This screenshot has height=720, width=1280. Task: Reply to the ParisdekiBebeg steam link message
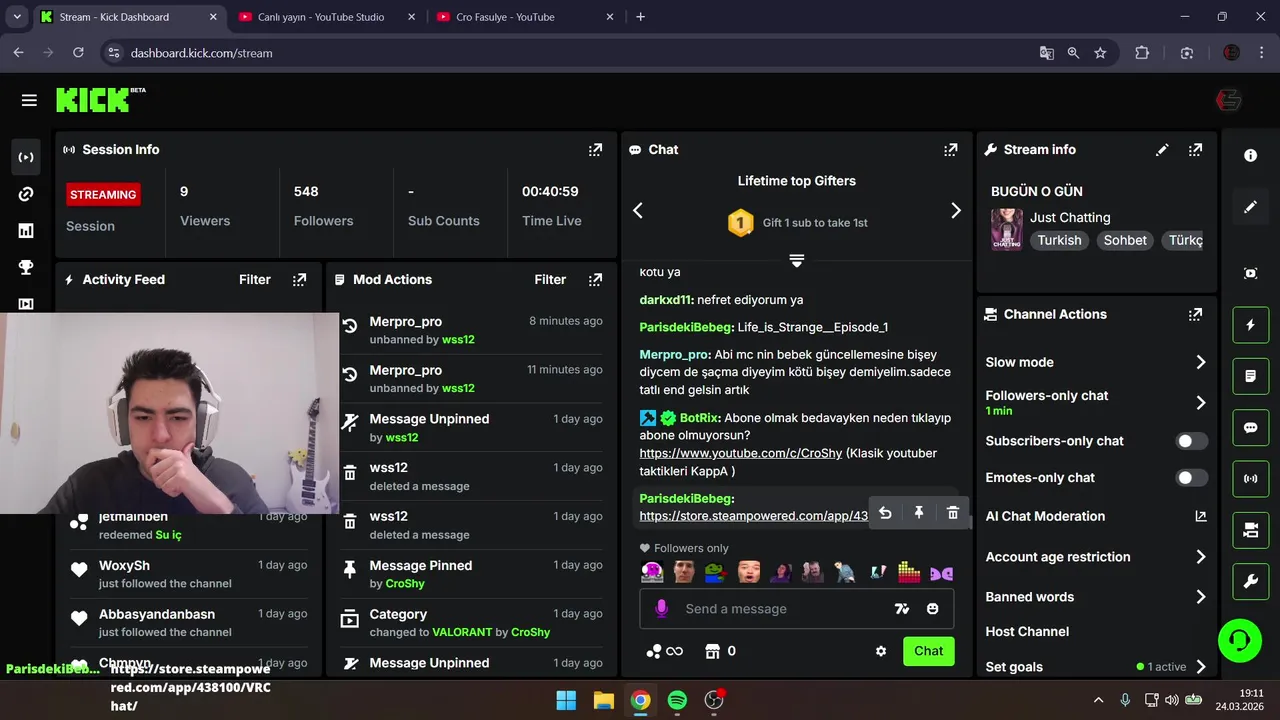[x=885, y=513]
